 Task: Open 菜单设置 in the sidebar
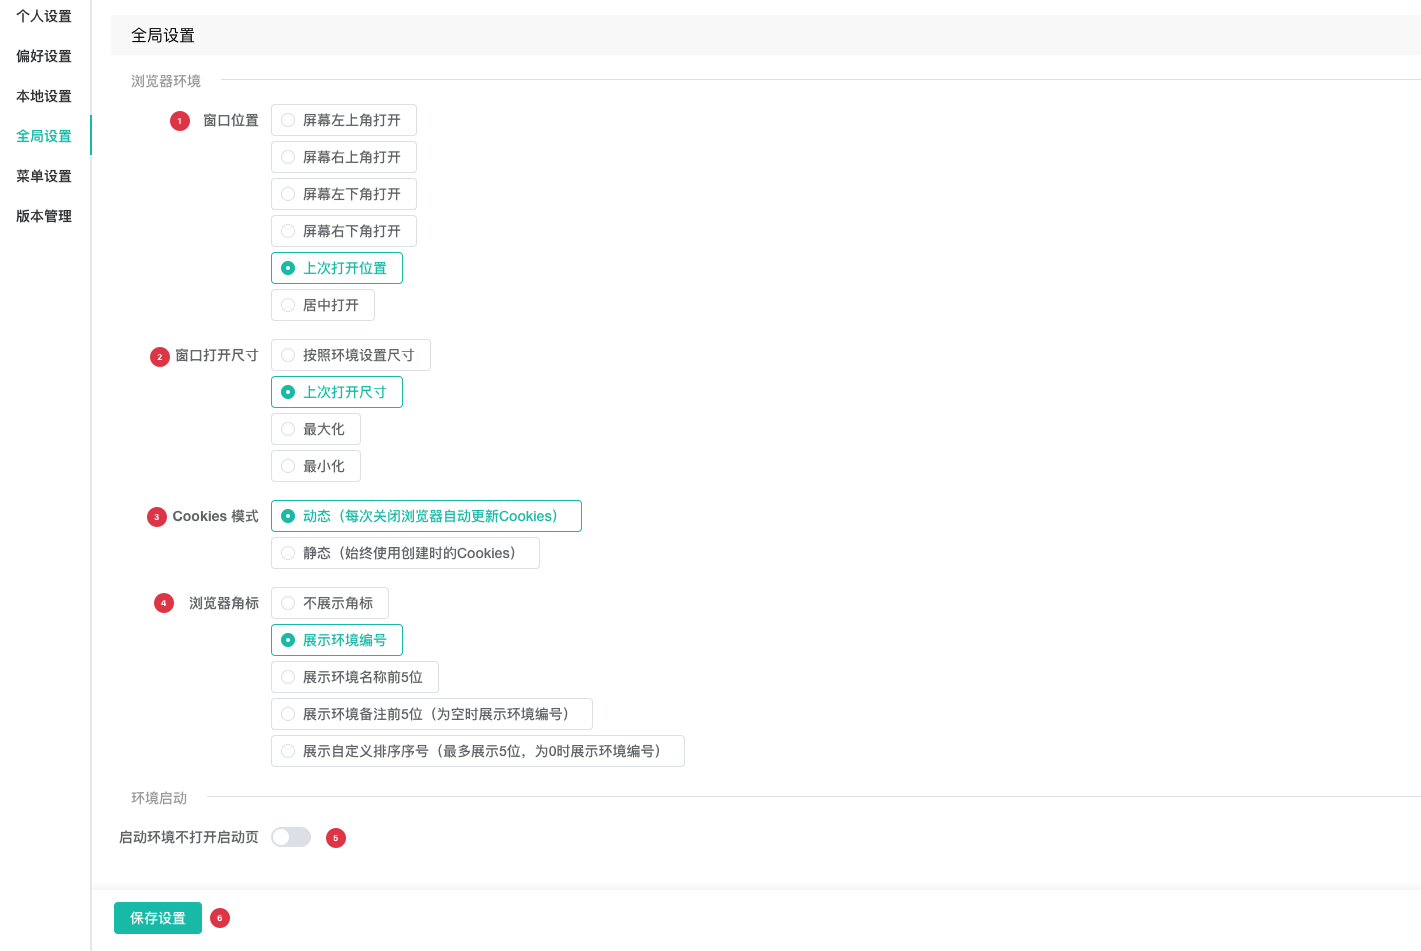tap(44, 176)
